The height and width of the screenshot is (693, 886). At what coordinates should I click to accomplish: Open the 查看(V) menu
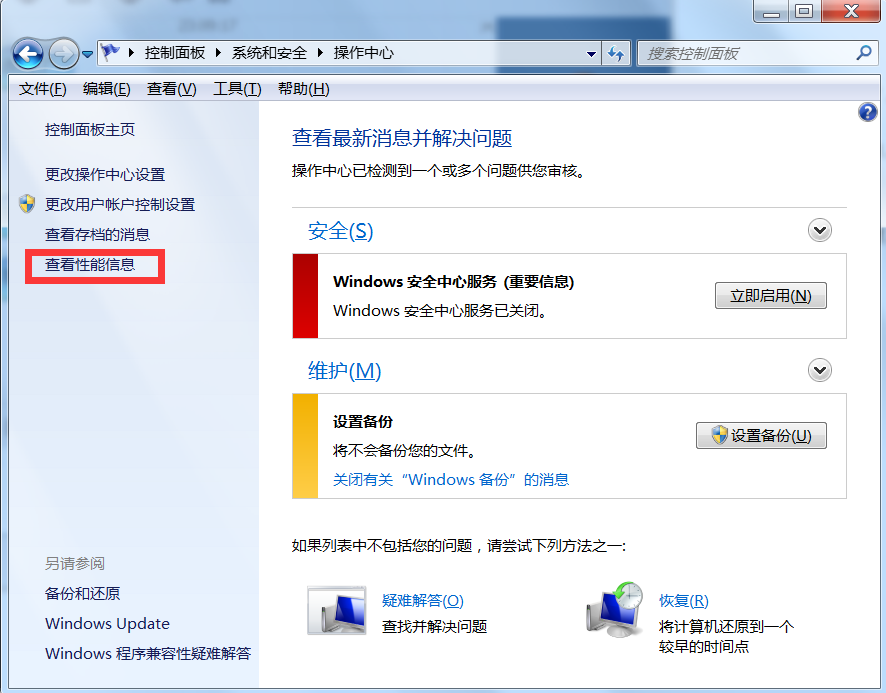[171, 89]
